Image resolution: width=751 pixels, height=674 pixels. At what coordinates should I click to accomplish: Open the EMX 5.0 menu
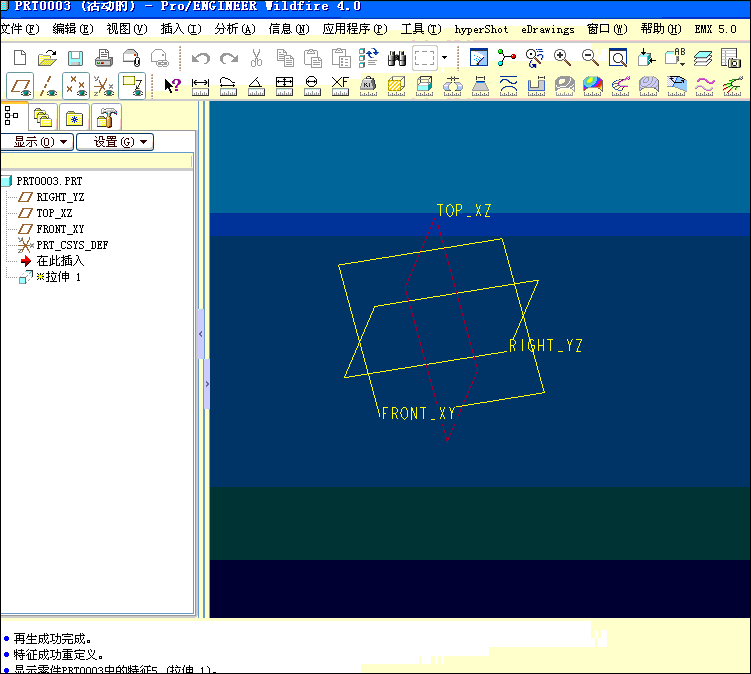tap(715, 29)
